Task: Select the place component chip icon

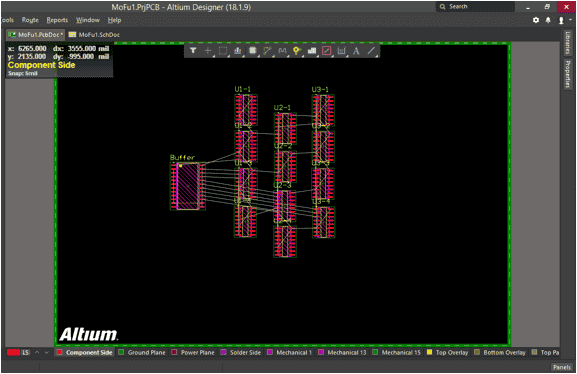Action: coord(252,51)
